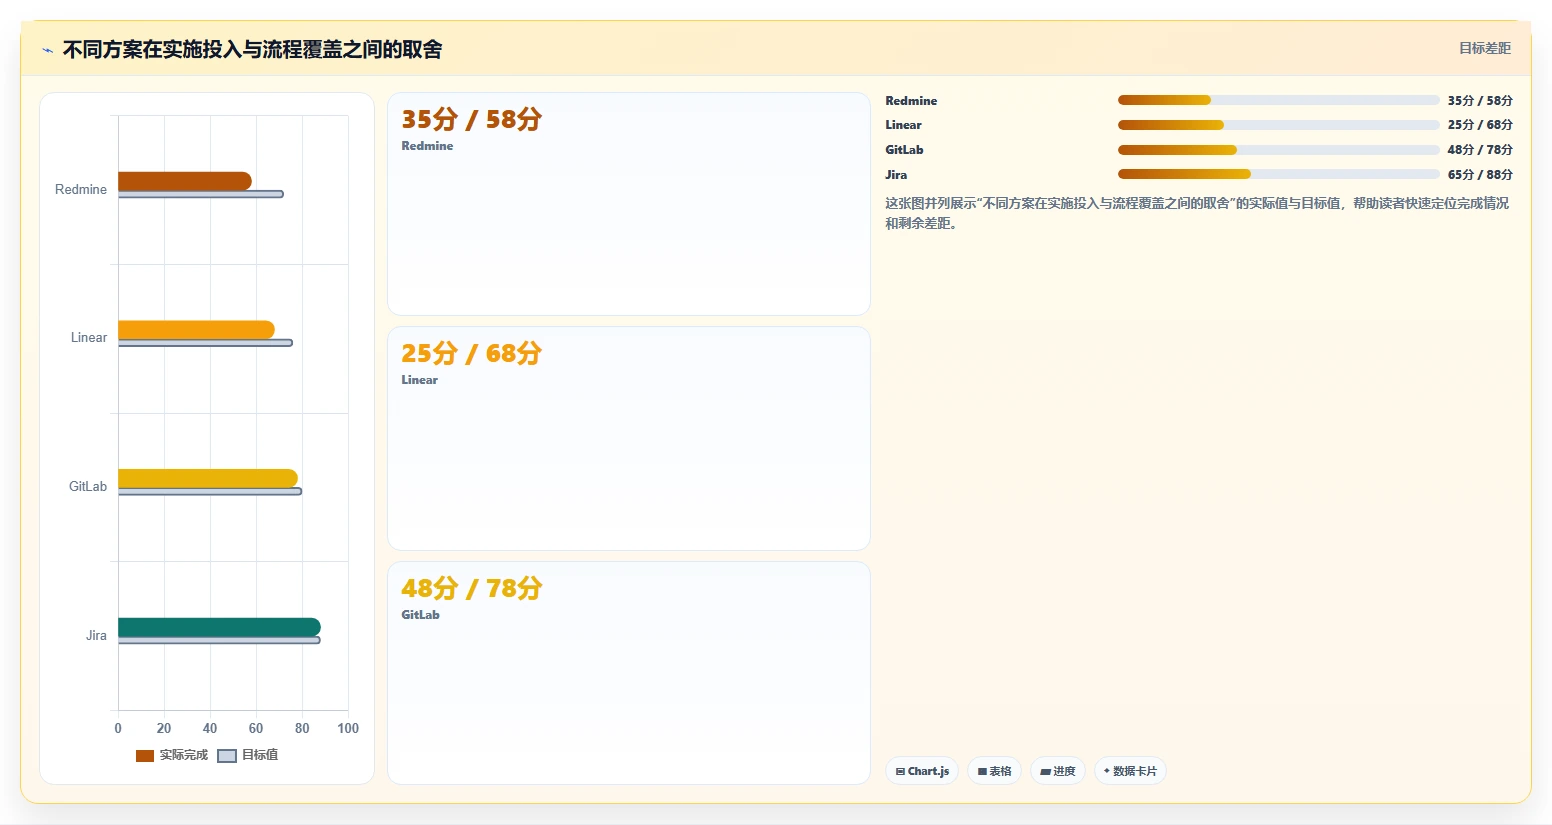Click the Redmine axis label on the chart
This screenshot has width=1552, height=825.
81,189
